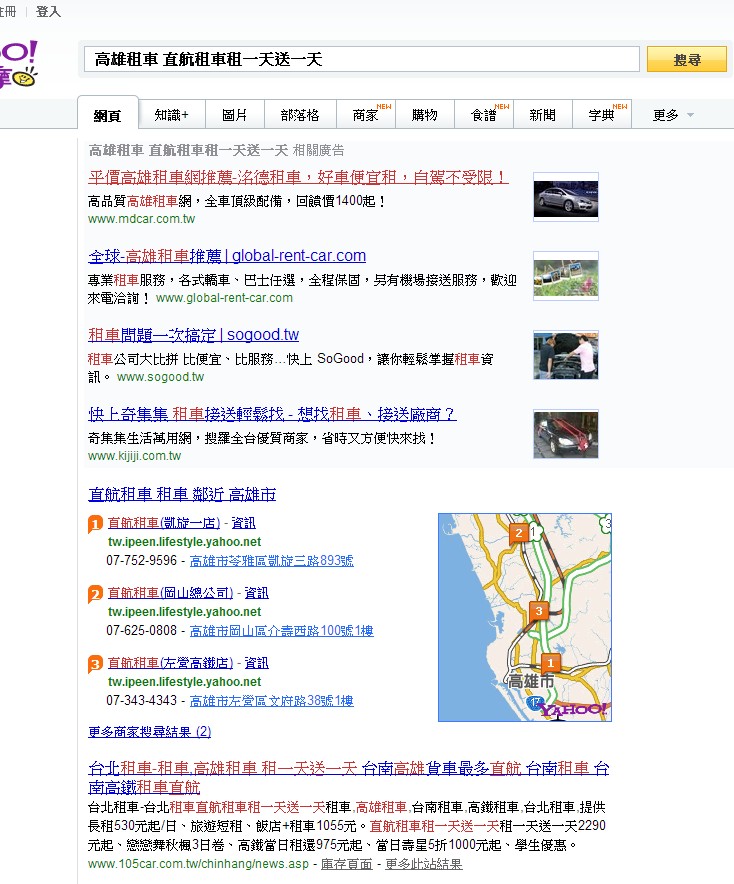Open address link 高雄市苓雅區凱旋三路893號
The height and width of the screenshot is (884, 734).
[271, 561]
